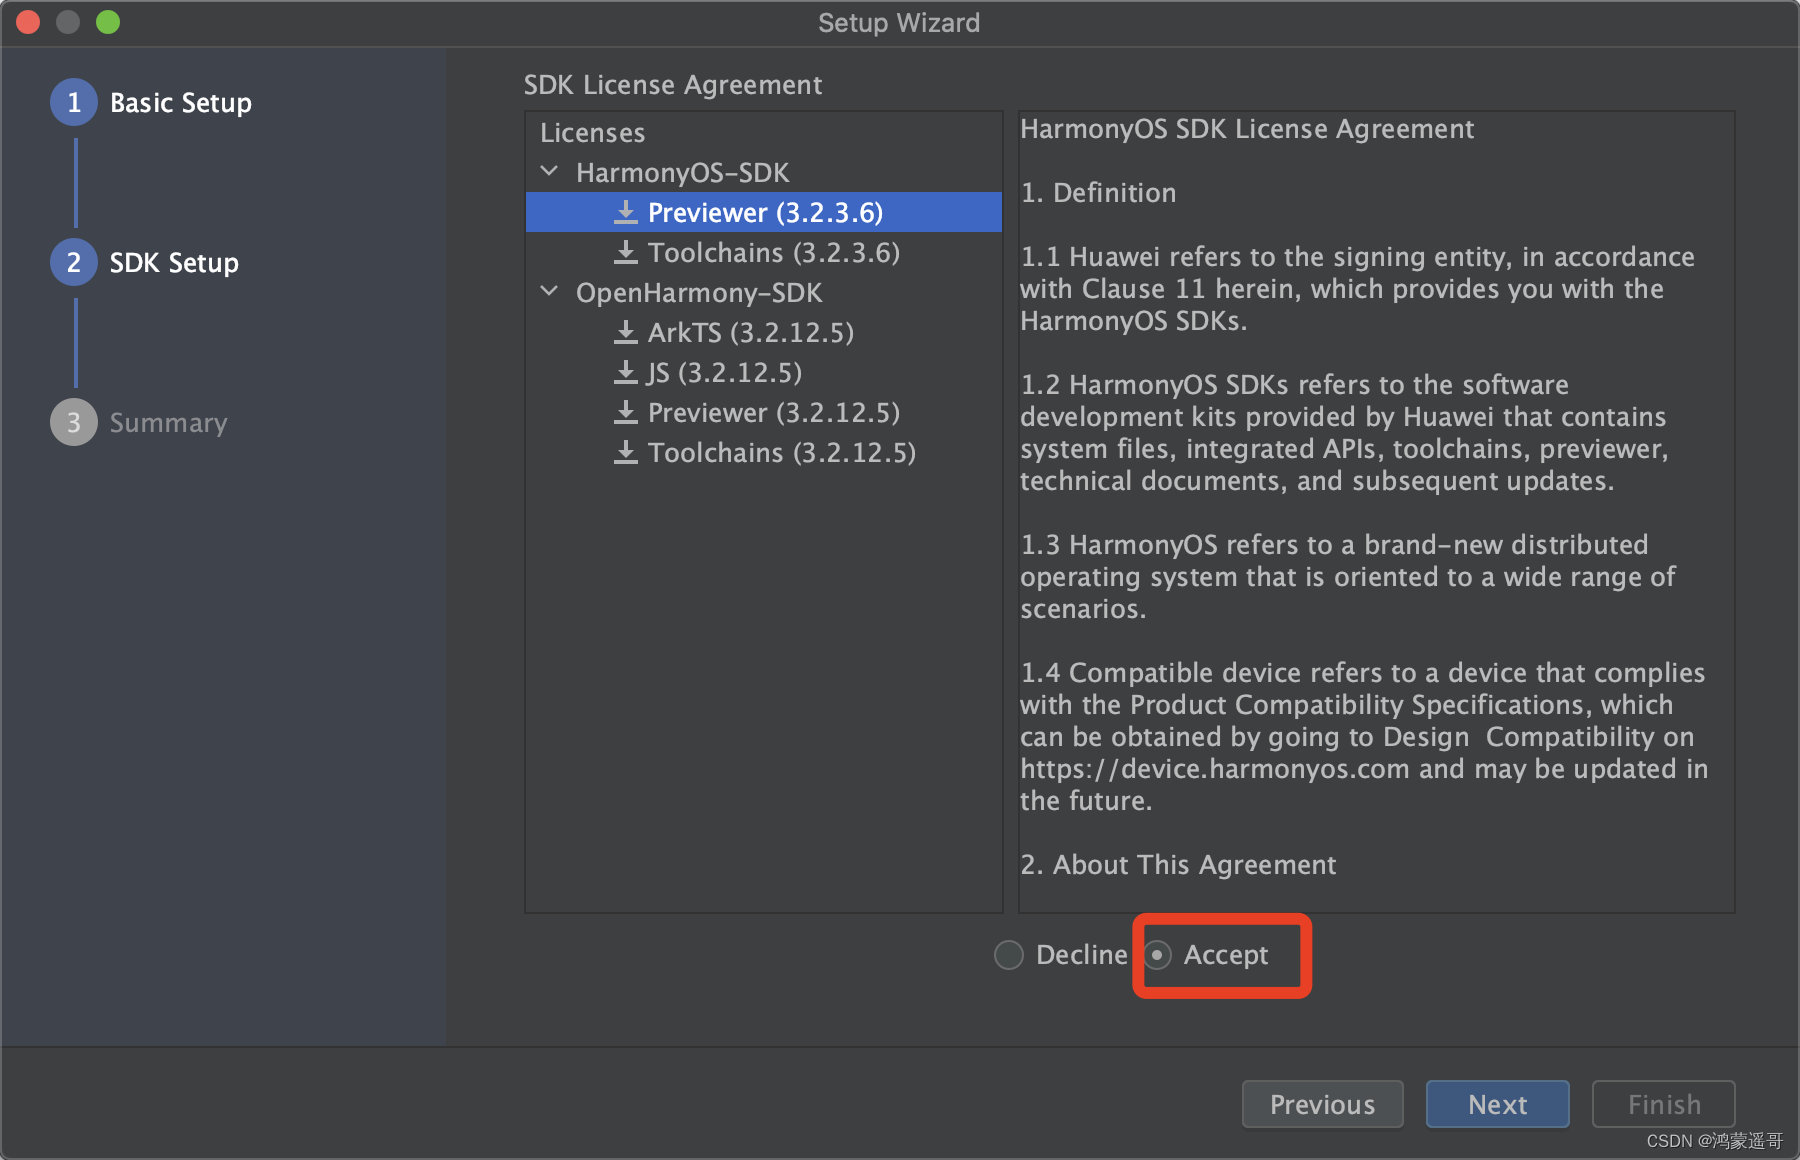This screenshot has width=1800, height=1160.
Task: Click download icon beside Previewer (3.2.12.5)
Action: (626, 412)
